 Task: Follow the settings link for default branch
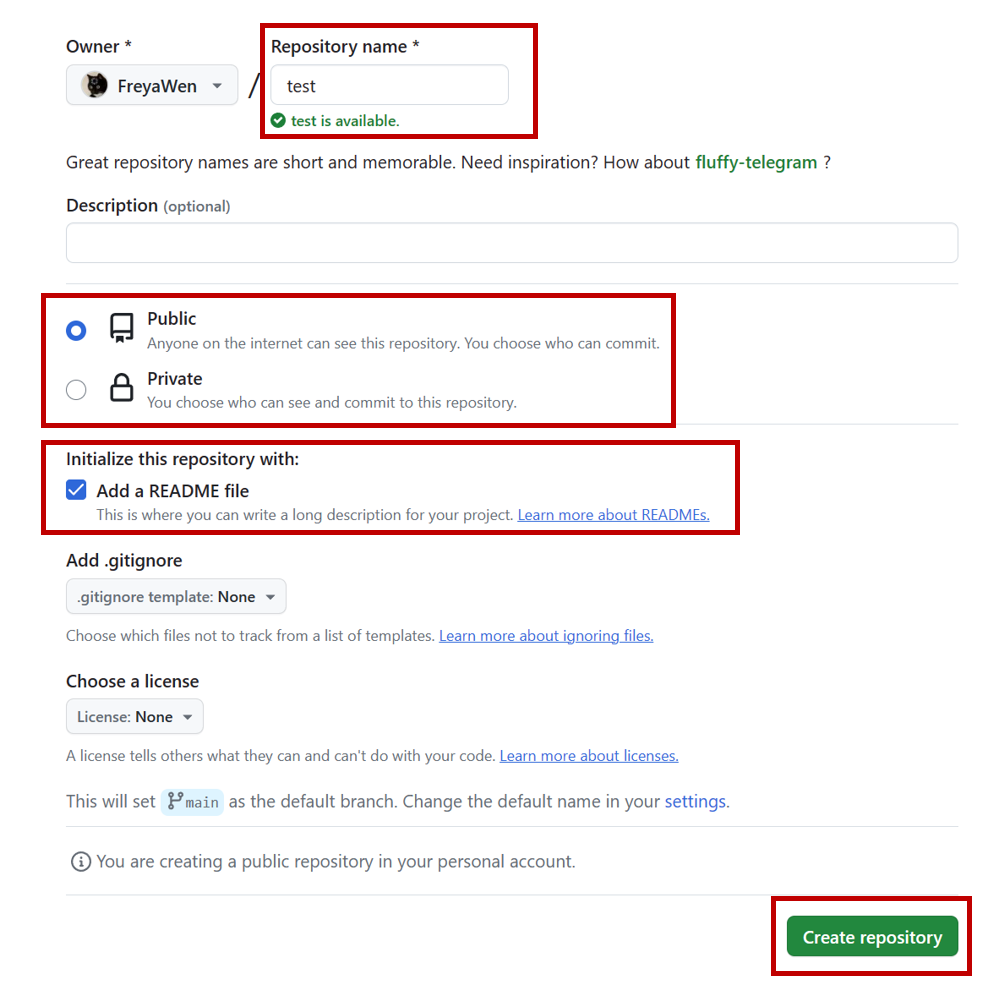click(695, 802)
